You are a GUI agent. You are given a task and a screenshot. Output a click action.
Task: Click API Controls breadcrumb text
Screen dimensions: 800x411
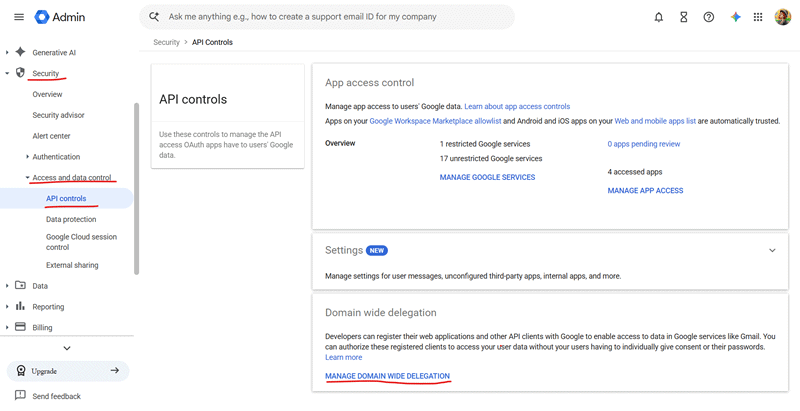tap(212, 42)
